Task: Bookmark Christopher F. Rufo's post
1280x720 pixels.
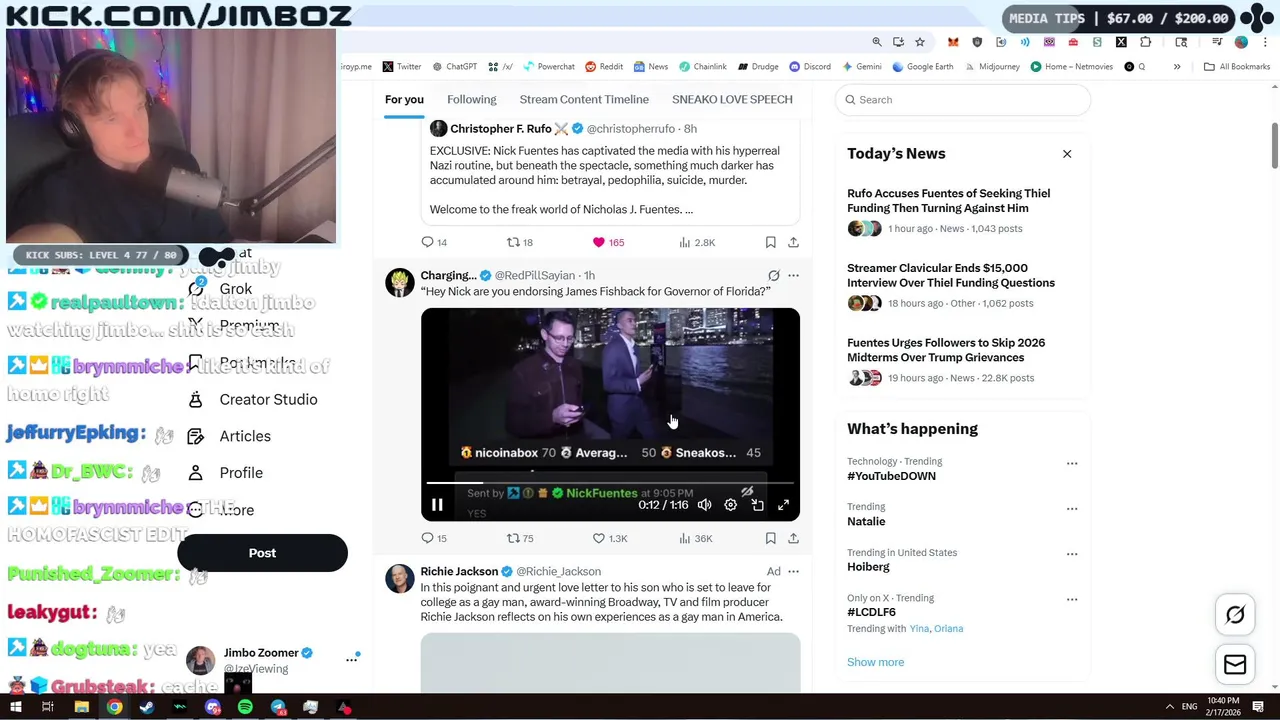Action: pyautogui.click(x=770, y=242)
